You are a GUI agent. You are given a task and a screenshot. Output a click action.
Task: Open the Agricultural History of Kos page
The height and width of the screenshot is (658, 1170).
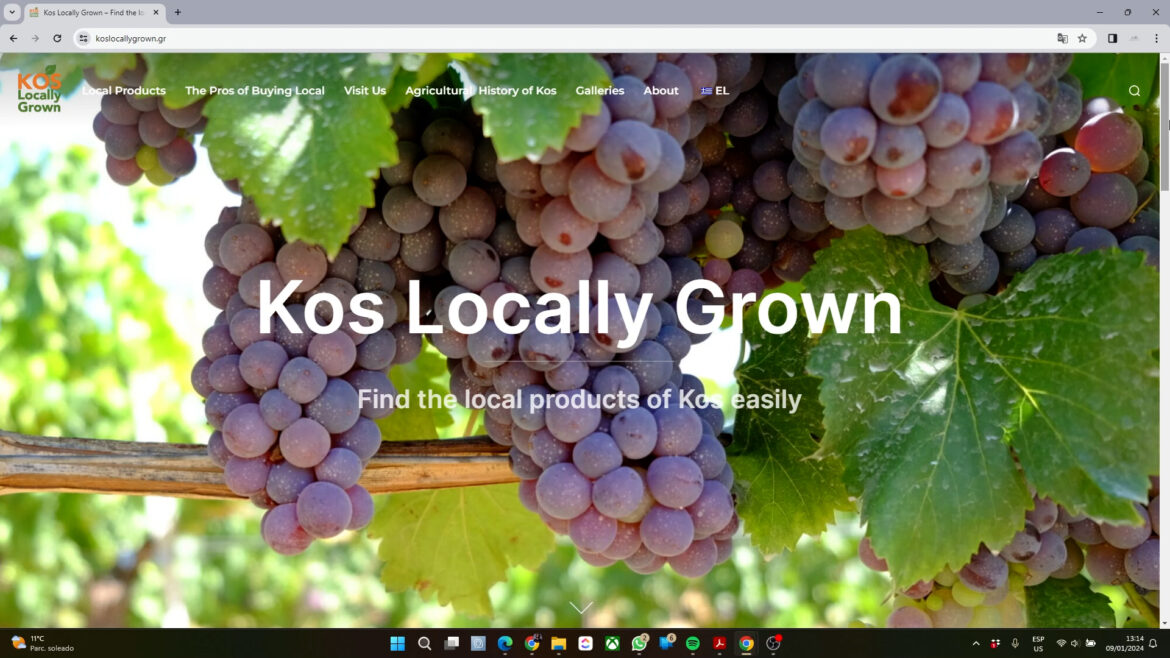click(x=481, y=90)
